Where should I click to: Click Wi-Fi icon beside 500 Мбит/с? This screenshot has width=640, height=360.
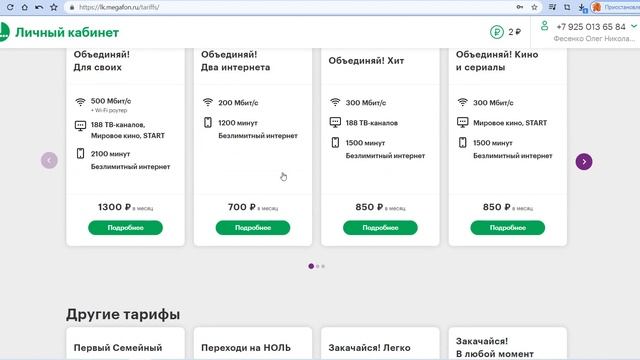click(x=80, y=101)
